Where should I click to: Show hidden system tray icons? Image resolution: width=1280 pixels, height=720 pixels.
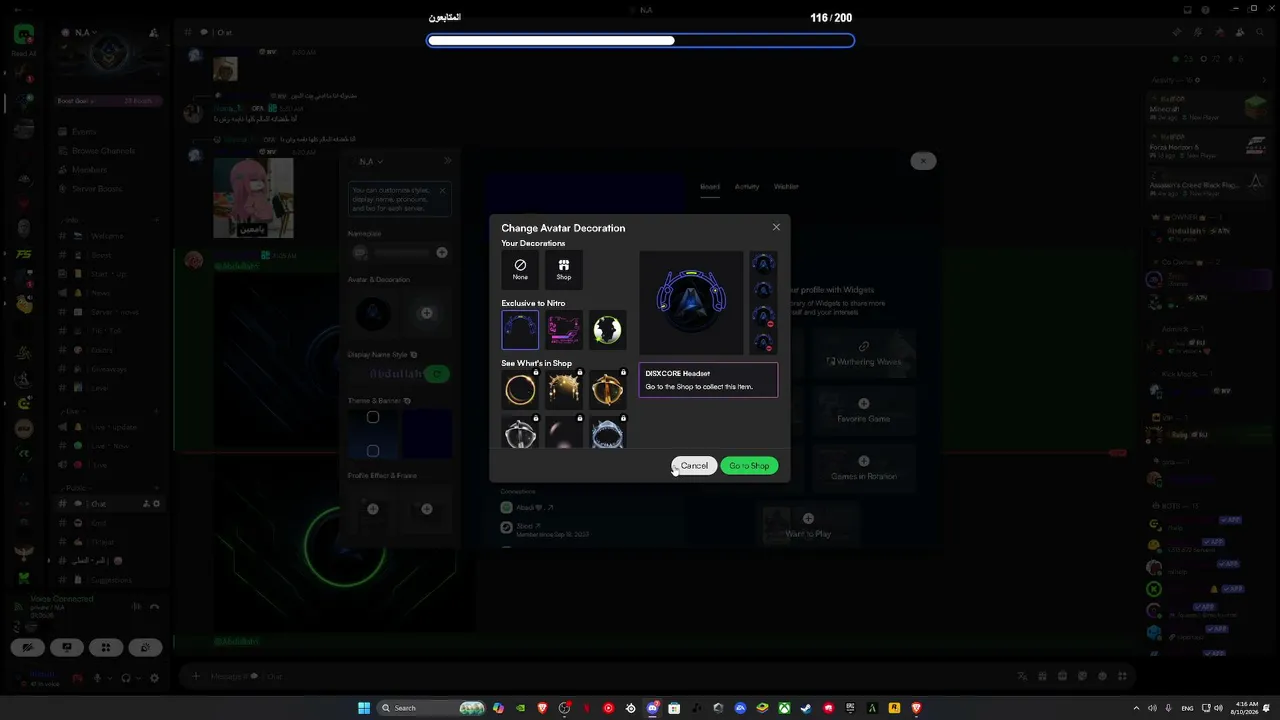(1136, 708)
